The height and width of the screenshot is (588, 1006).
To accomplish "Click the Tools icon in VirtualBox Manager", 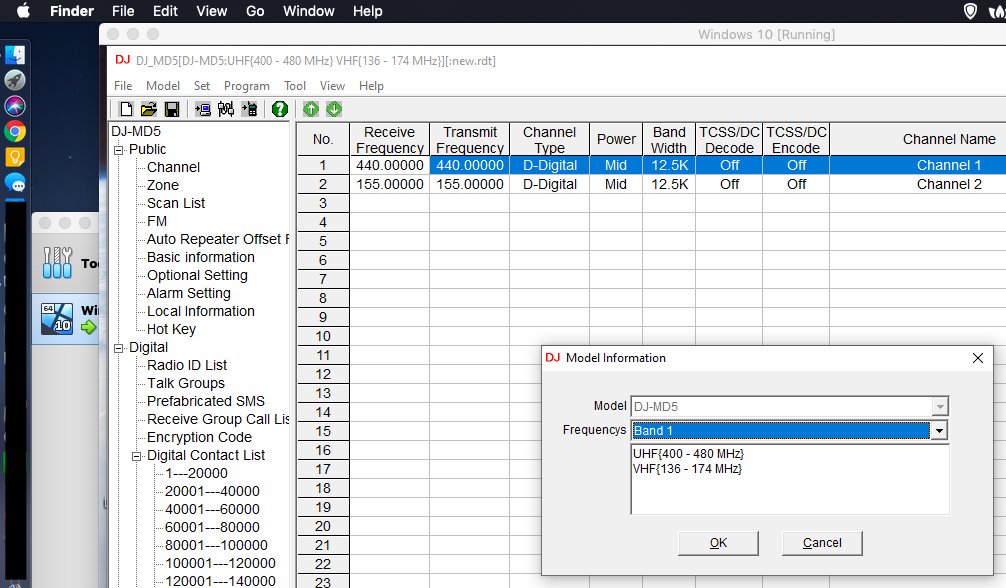I will tap(57, 263).
